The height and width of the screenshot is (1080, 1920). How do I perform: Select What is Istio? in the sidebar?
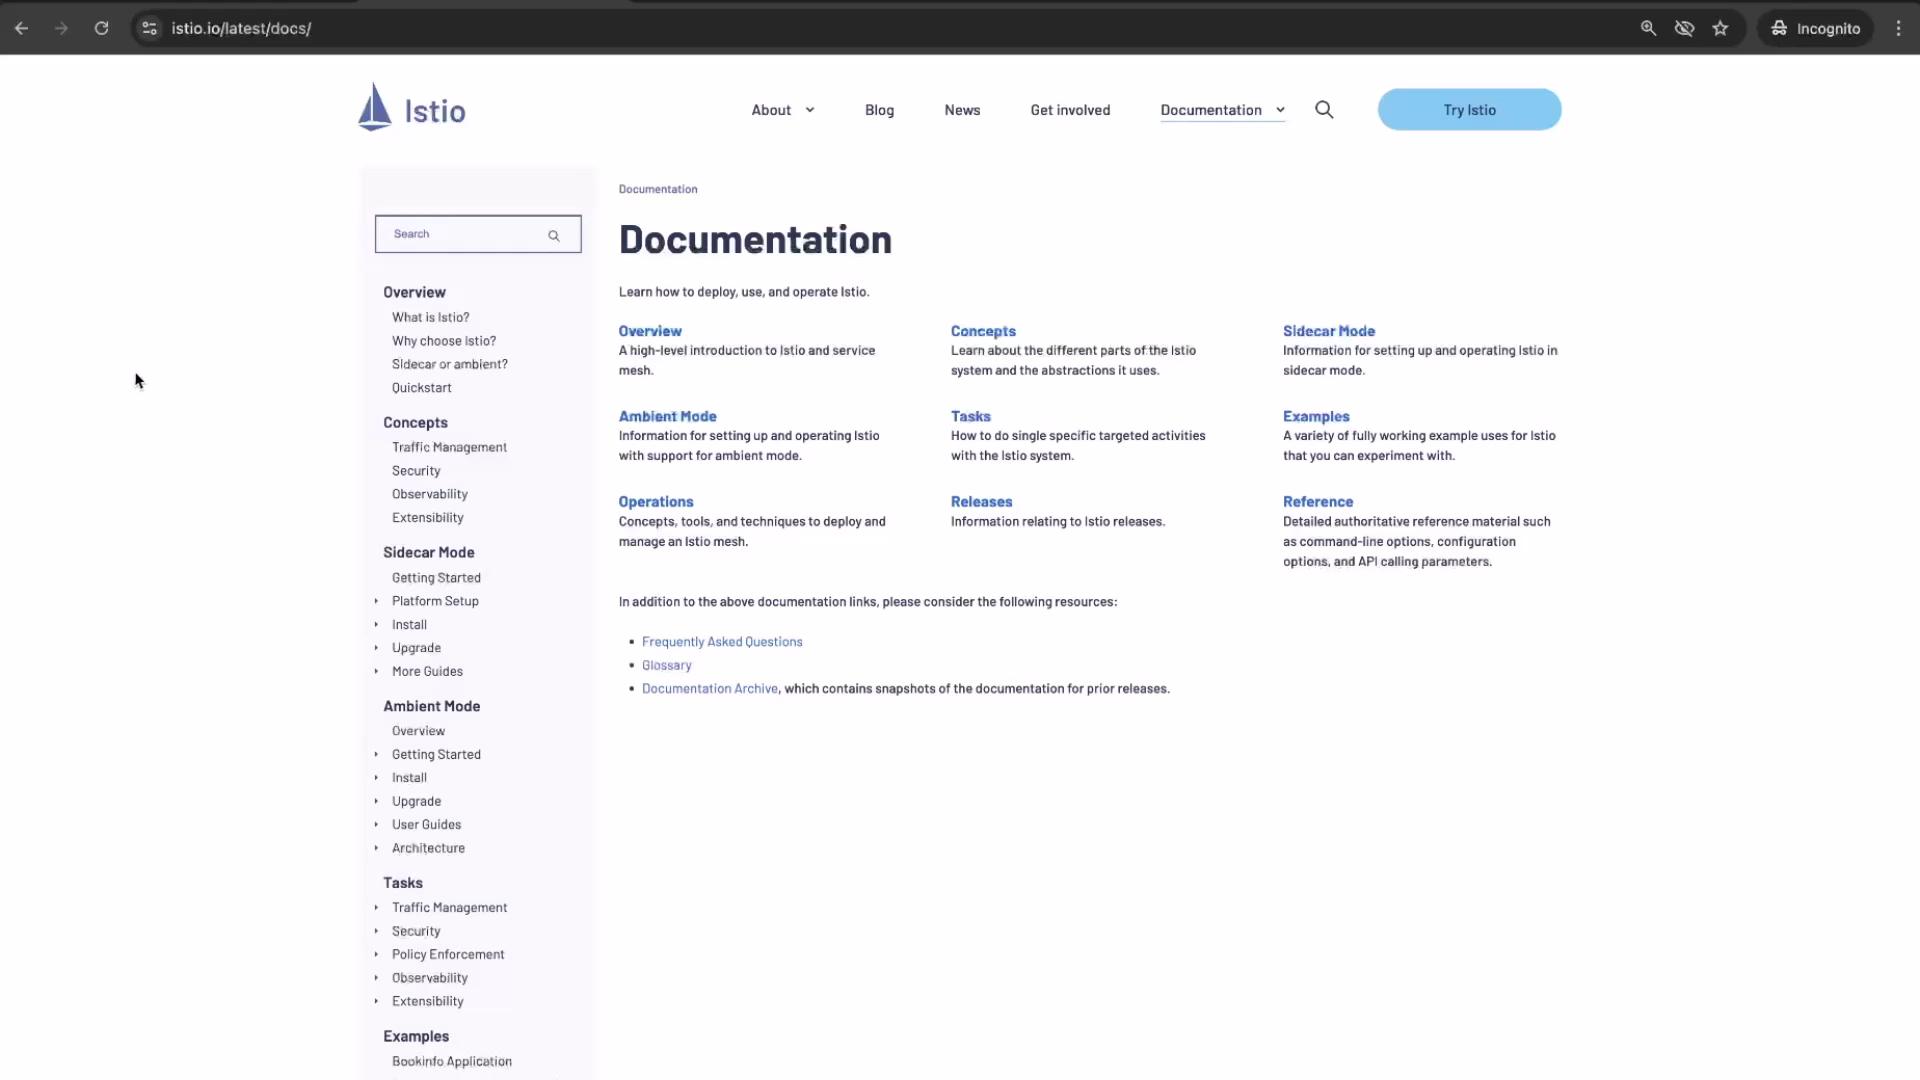pyautogui.click(x=430, y=318)
